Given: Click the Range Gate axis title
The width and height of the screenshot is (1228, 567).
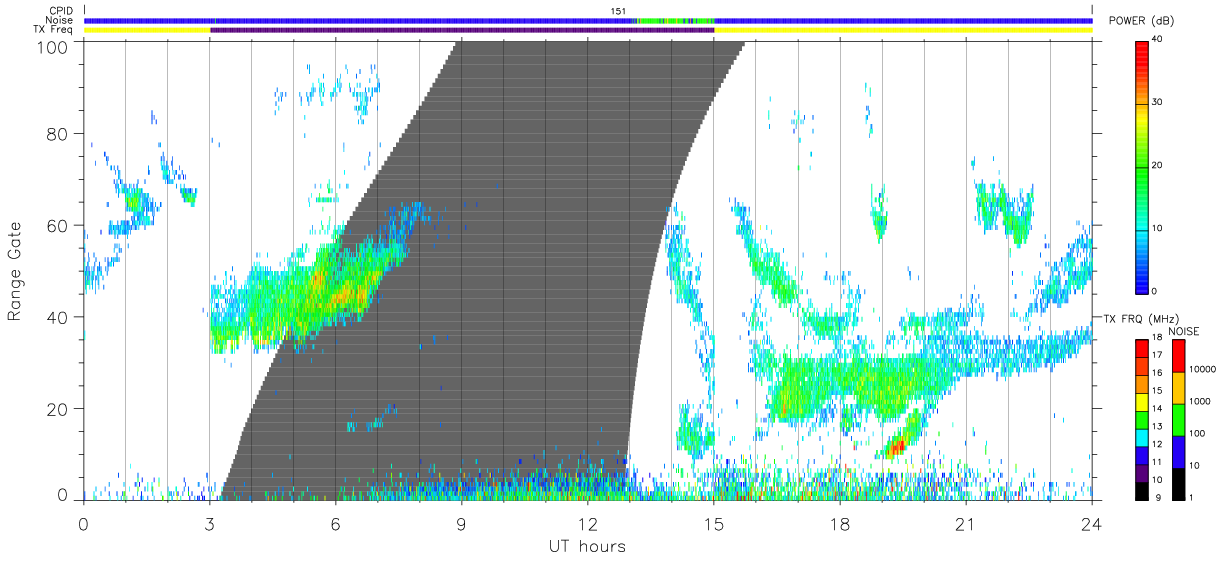Looking at the screenshot, I should click(16, 271).
